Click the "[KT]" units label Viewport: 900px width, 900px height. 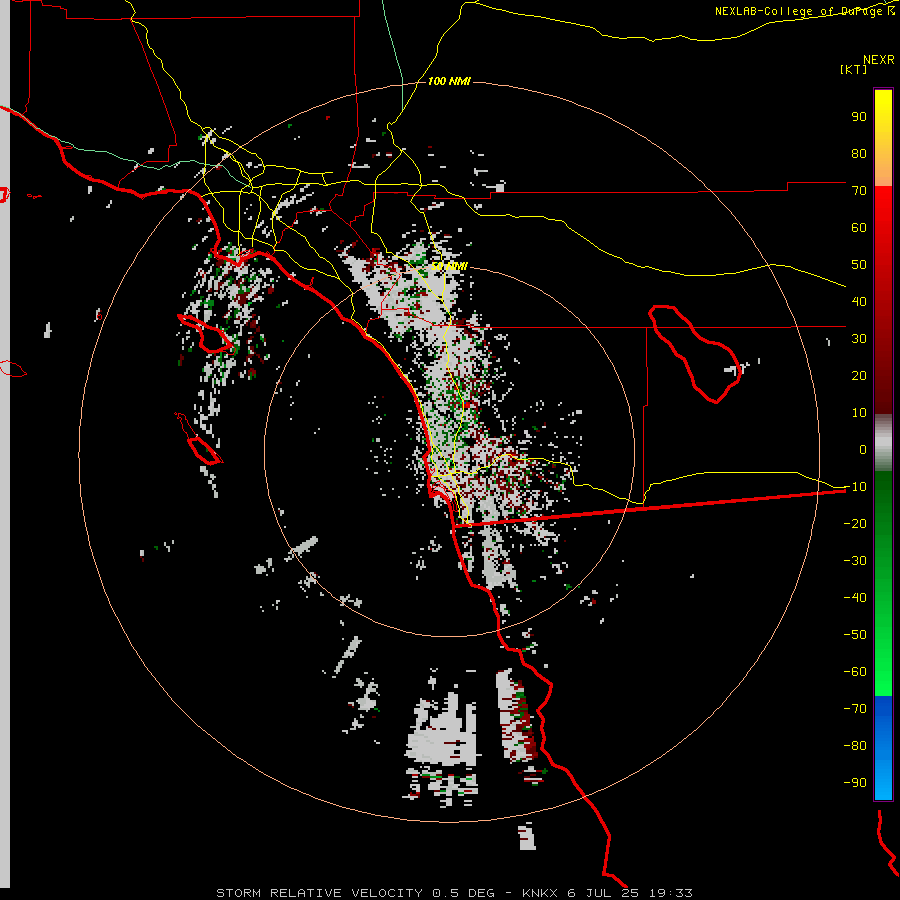[x=854, y=69]
